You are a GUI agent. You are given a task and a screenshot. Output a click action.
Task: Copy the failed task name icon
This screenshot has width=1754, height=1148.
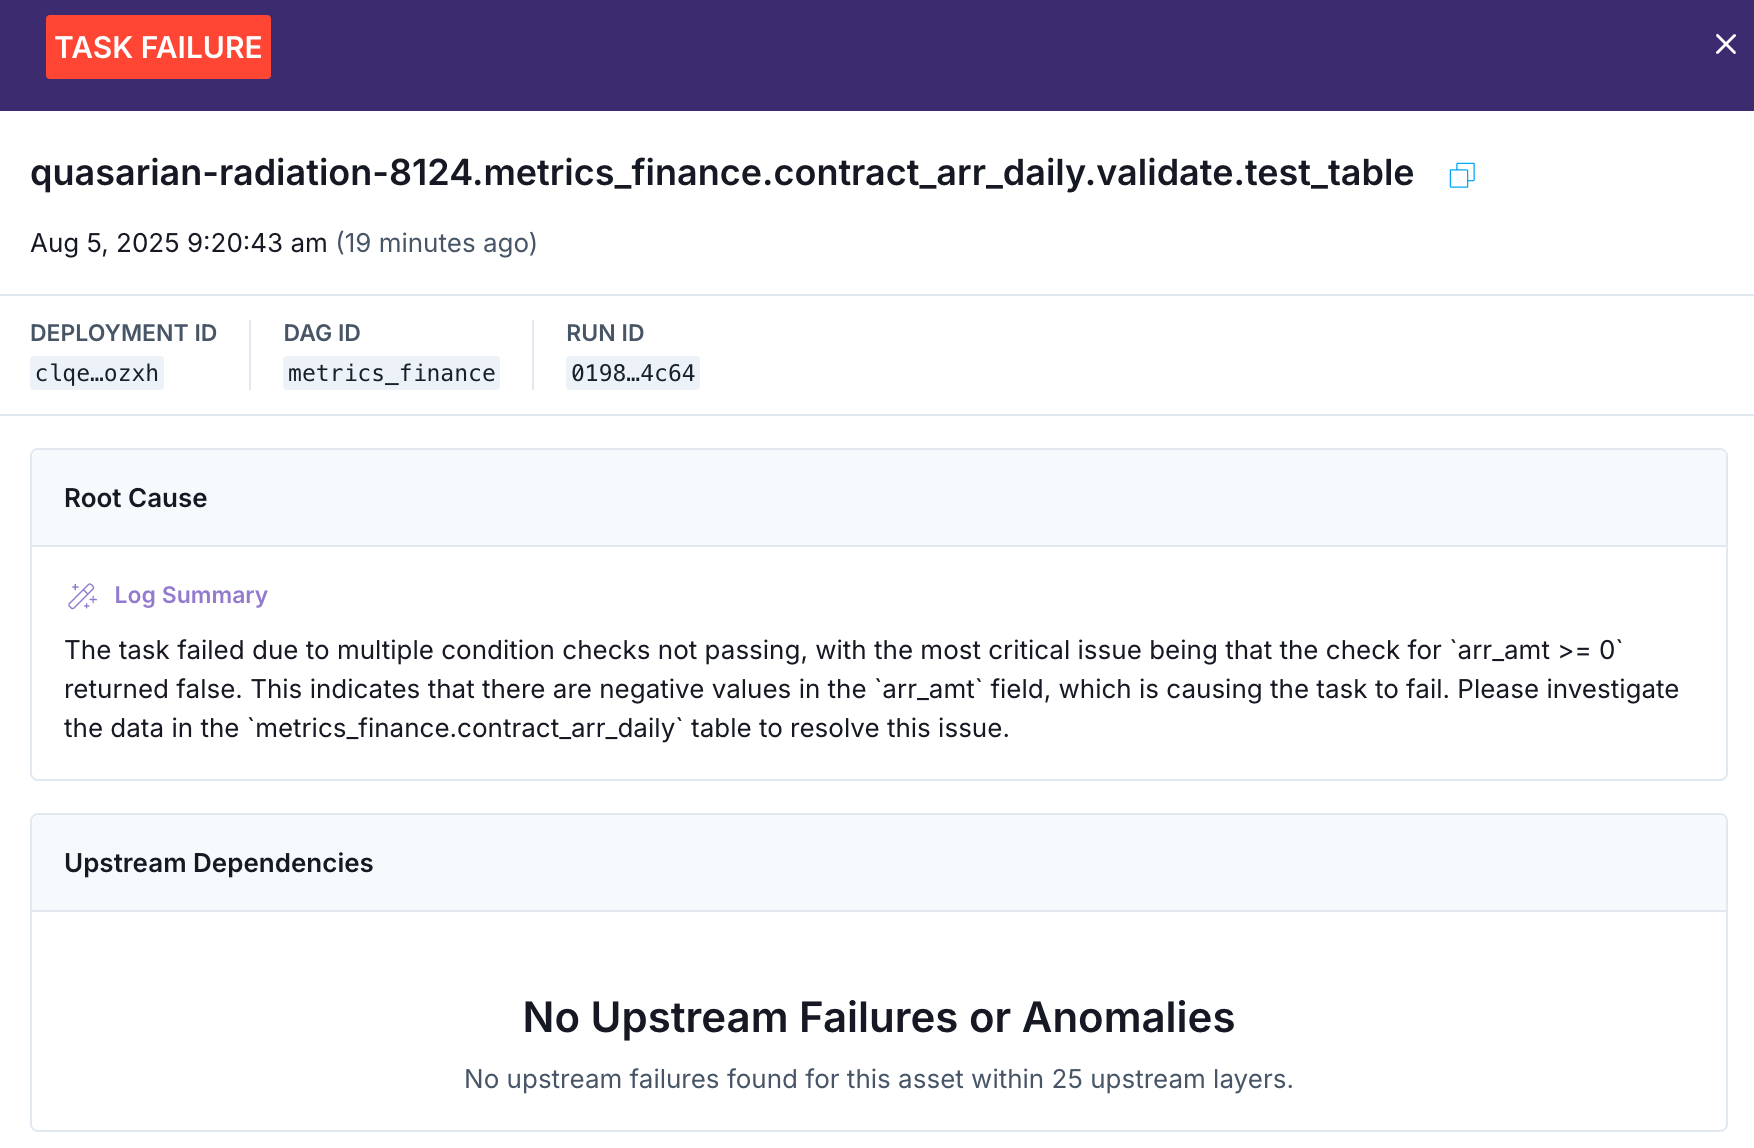[1462, 176]
